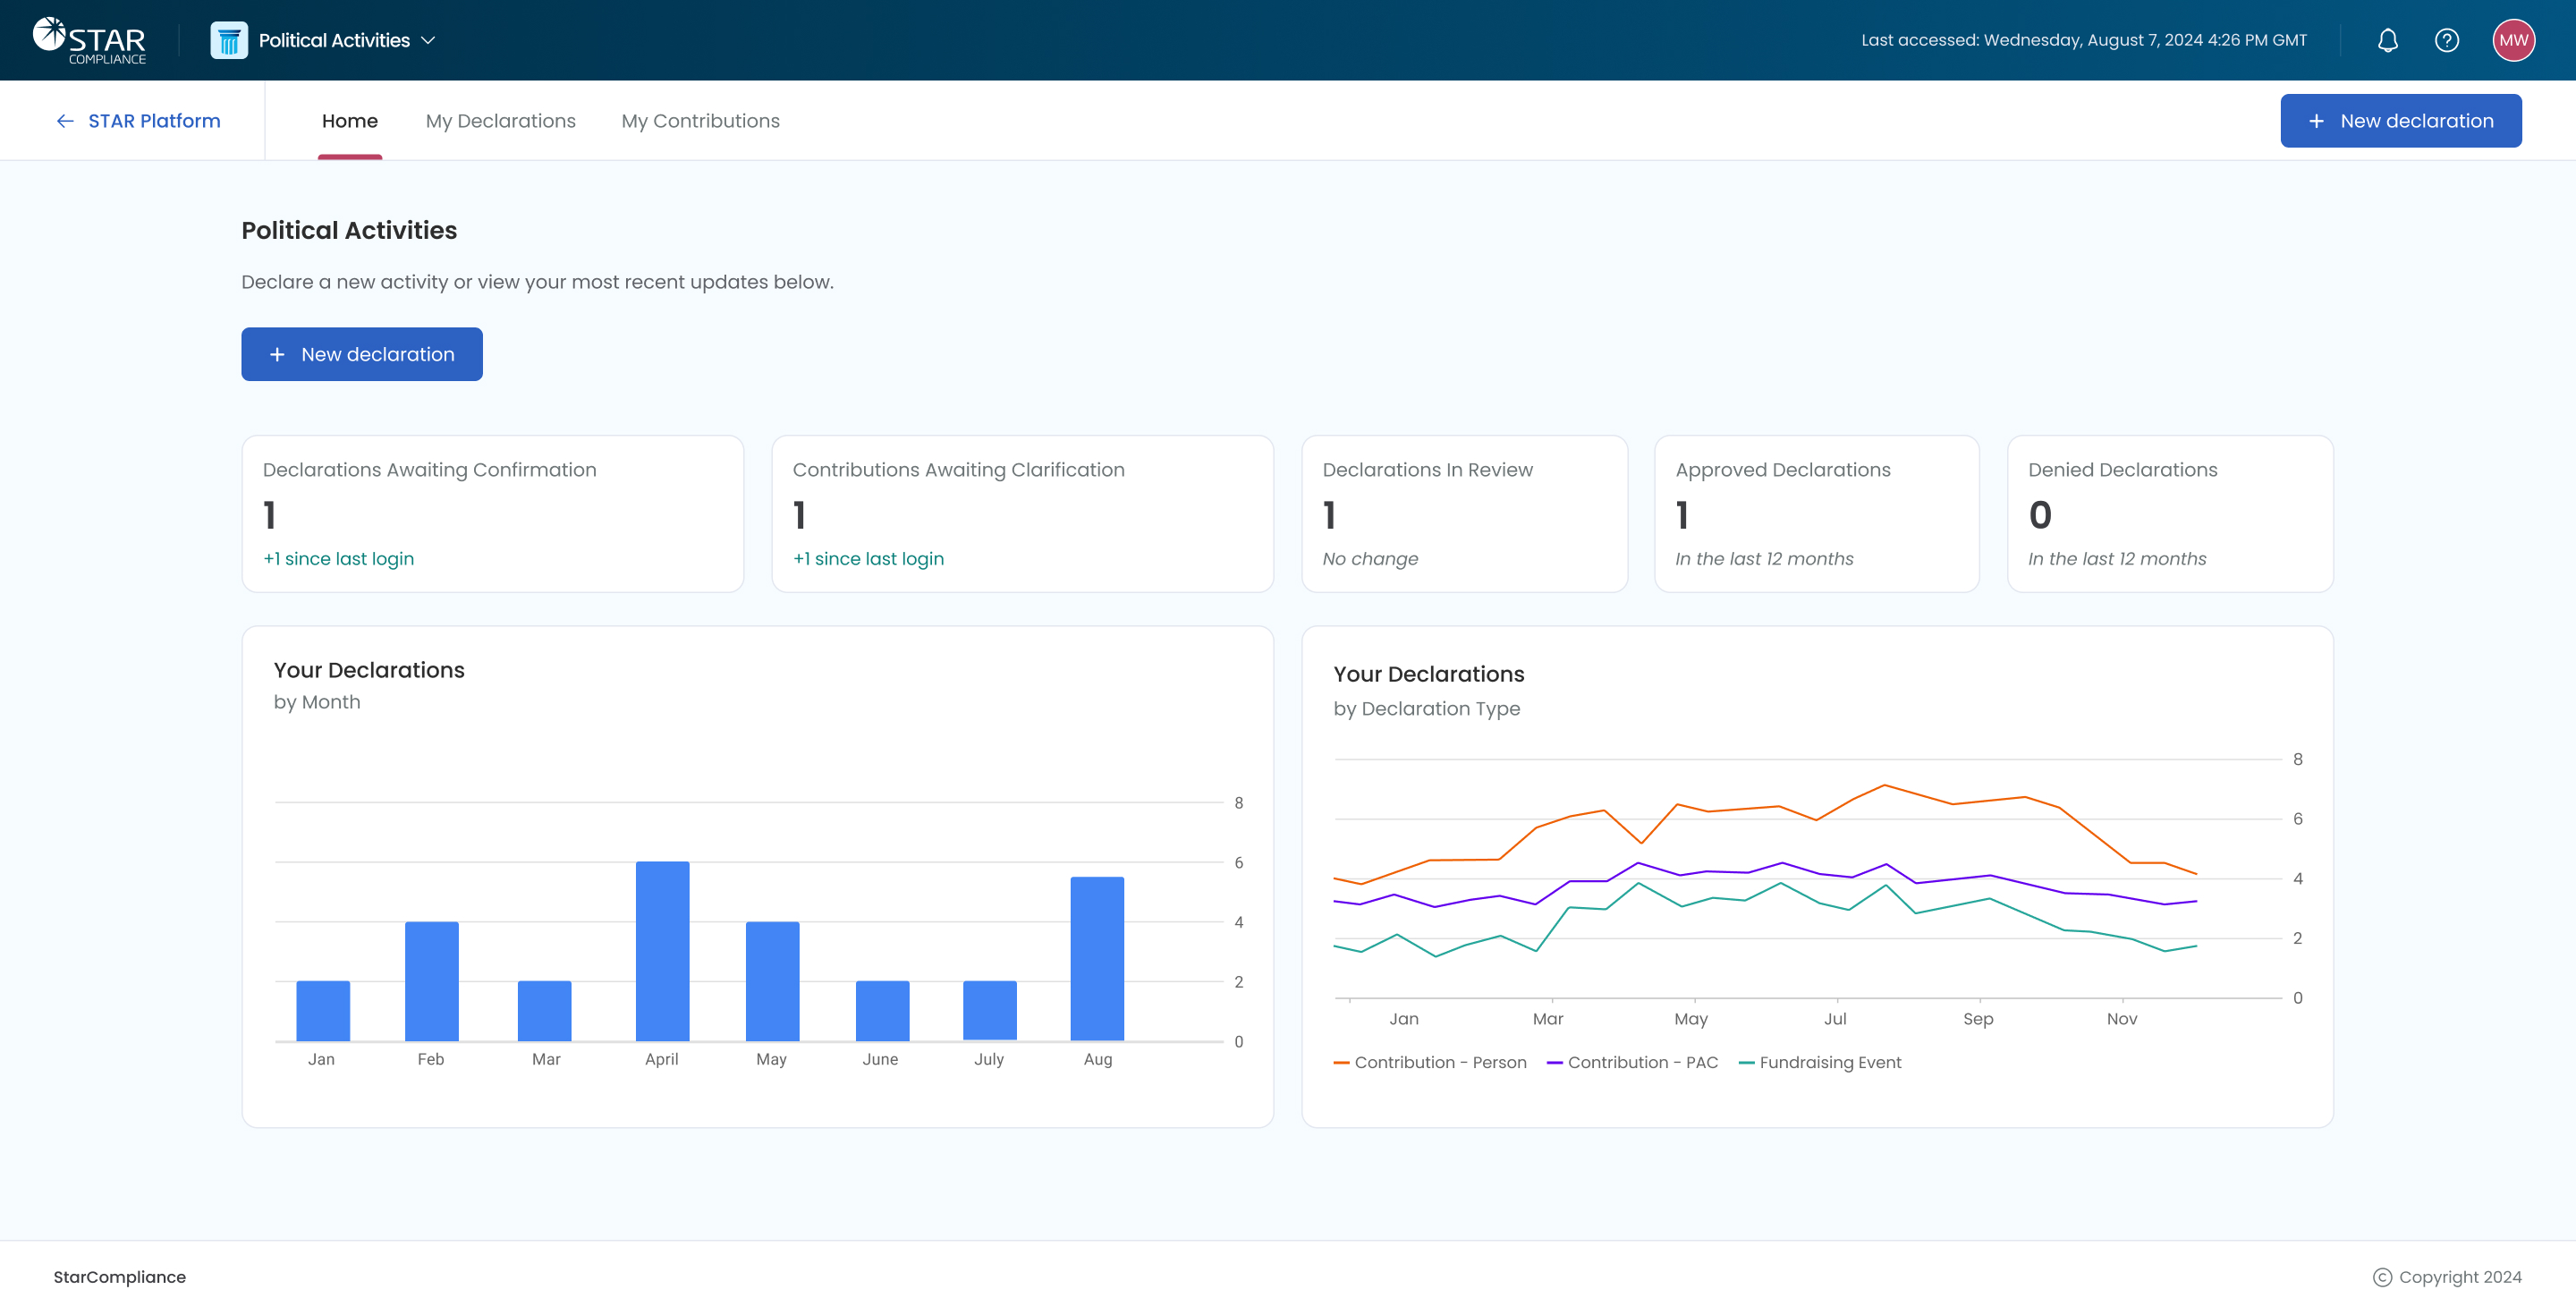Click the copyright symbol in footer
The height and width of the screenshot is (1315, 2576).
click(2382, 1277)
